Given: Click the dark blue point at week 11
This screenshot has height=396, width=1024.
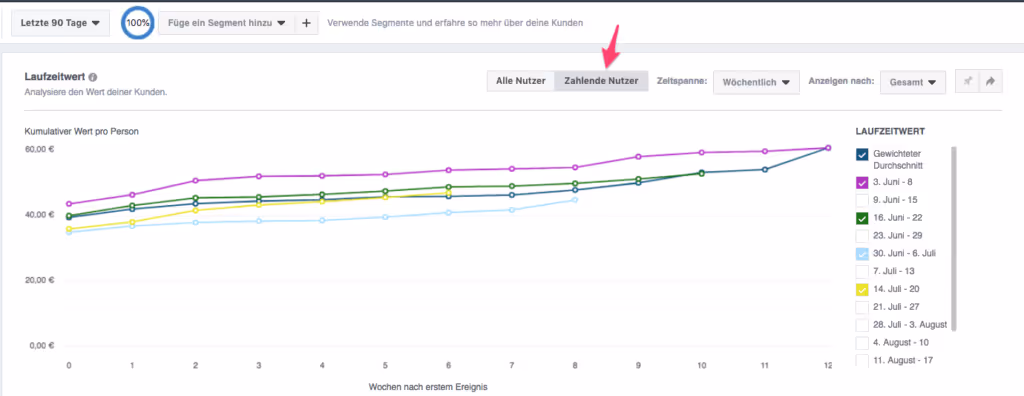Looking at the screenshot, I should point(765,169).
